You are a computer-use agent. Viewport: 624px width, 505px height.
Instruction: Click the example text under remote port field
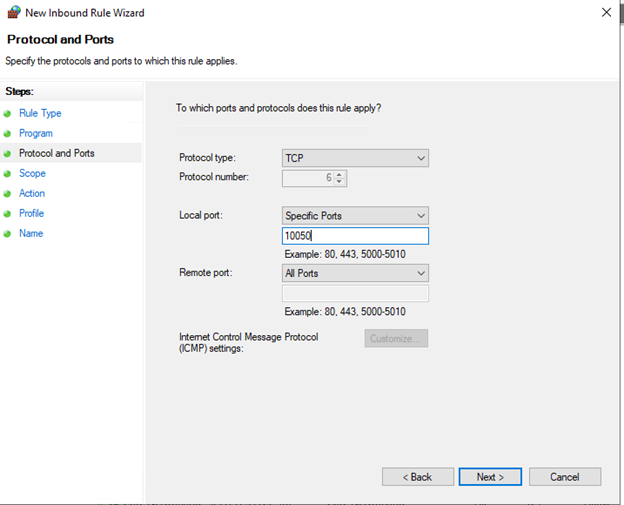click(345, 312)
